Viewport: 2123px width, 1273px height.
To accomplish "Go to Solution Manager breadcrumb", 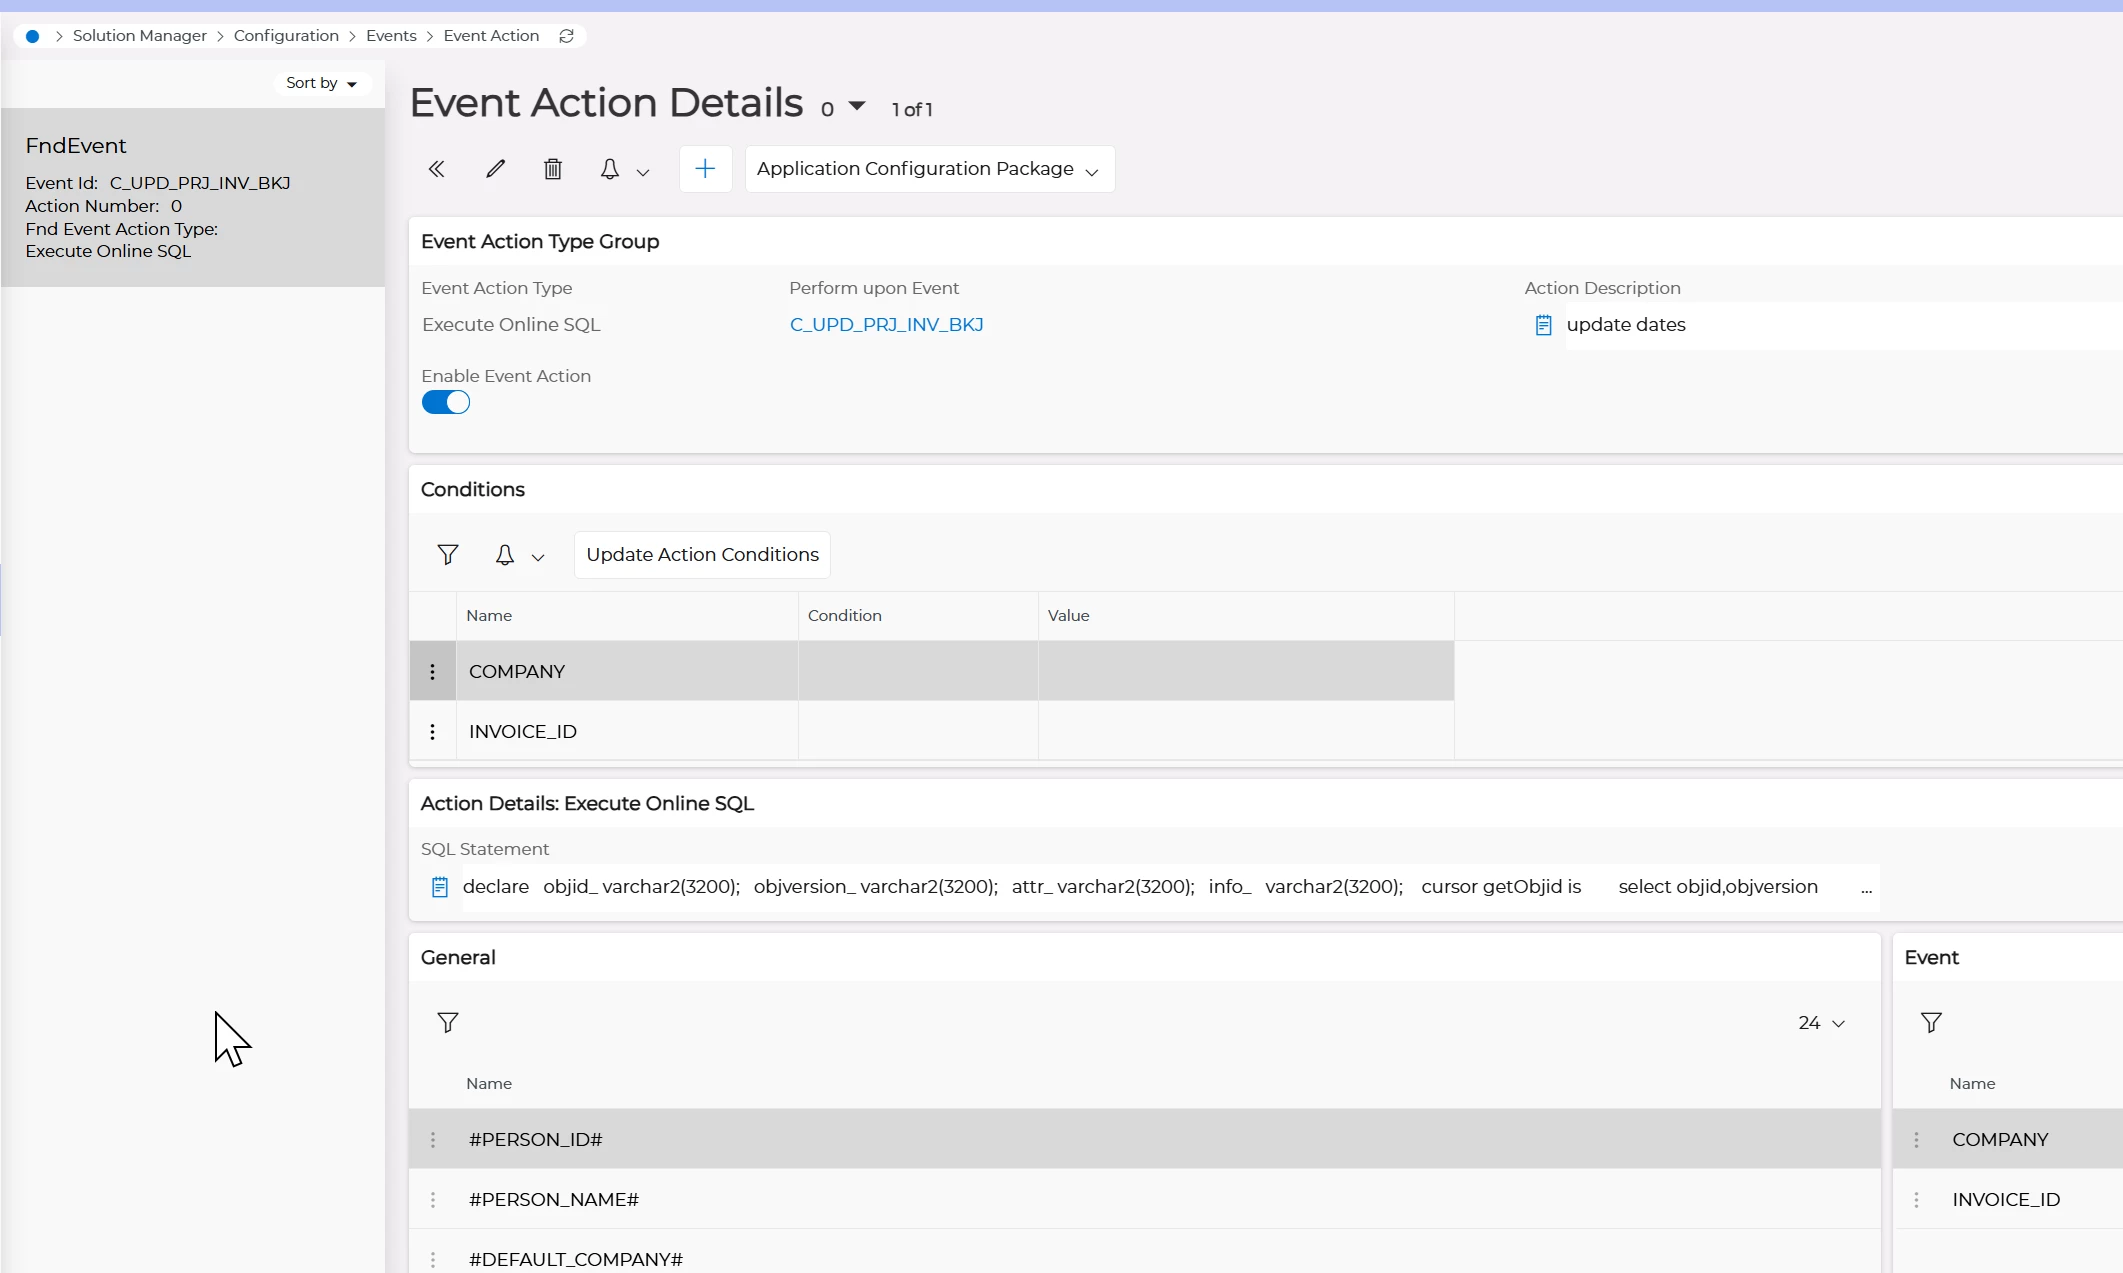I will tap(139, 36).
